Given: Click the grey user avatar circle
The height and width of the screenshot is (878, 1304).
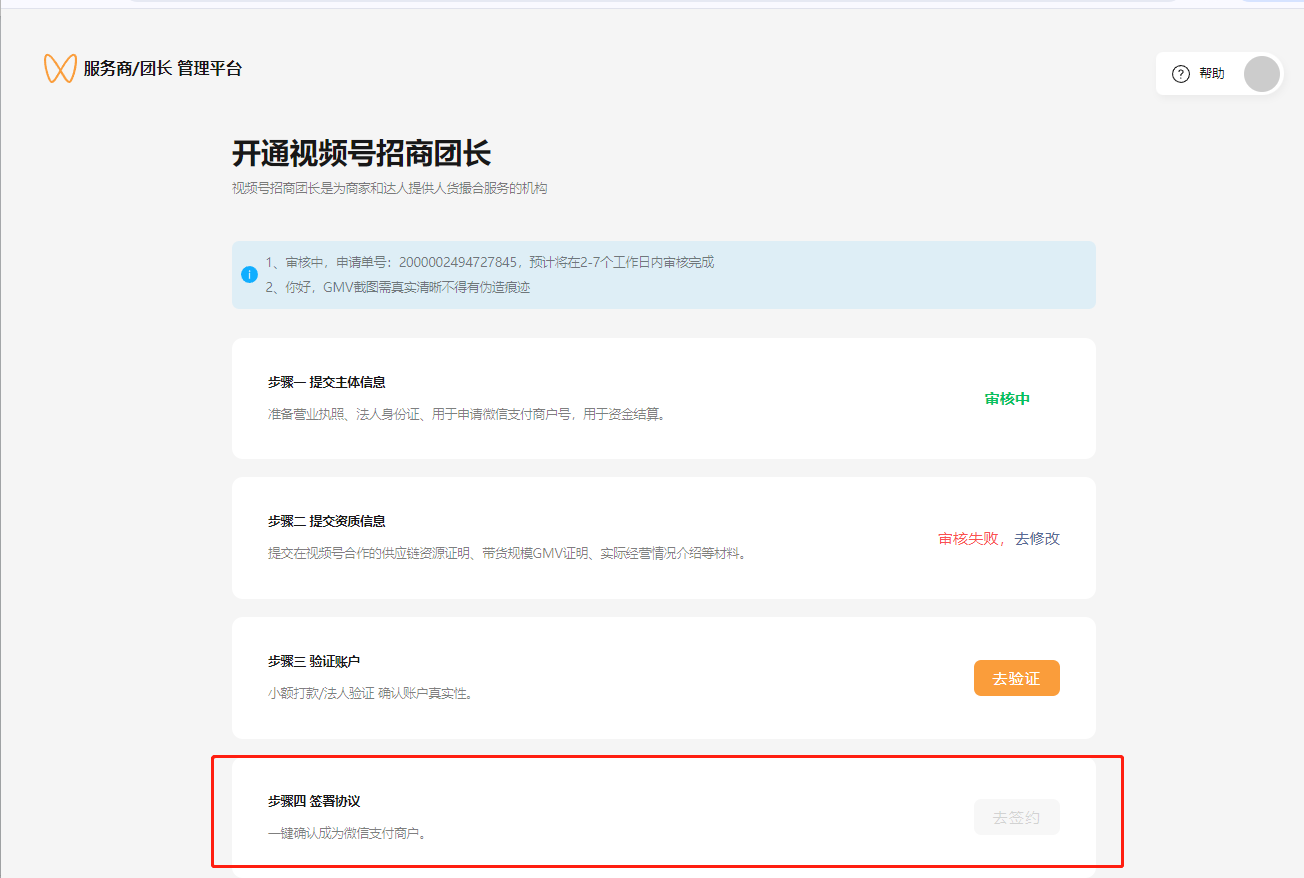Looking at the screenshot, I should point(1262,74).
